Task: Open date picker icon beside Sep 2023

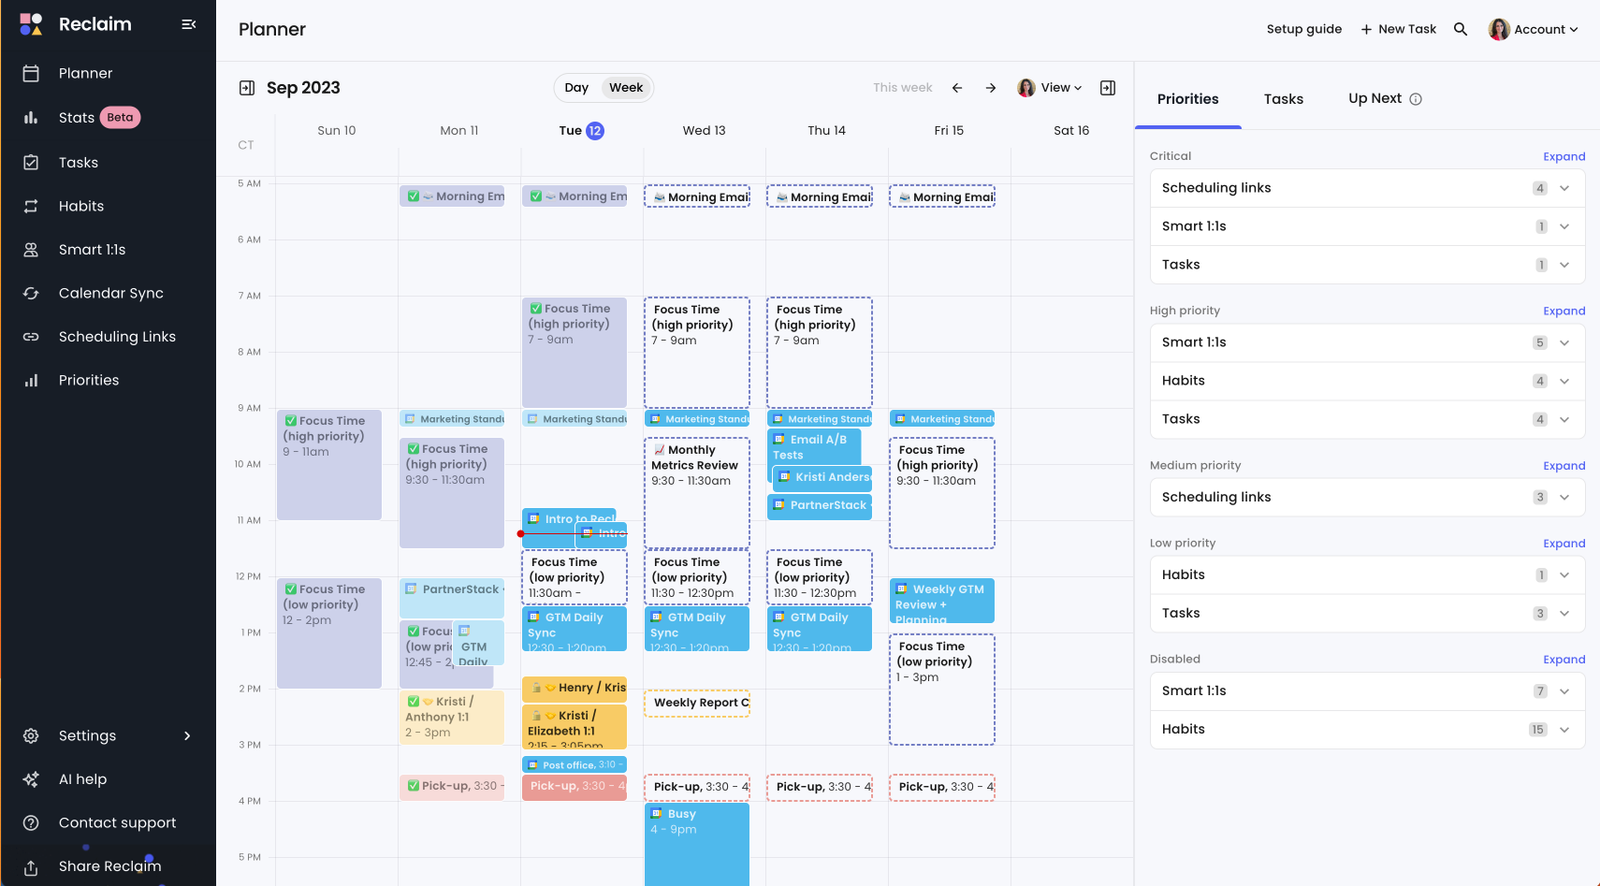Action: (247, 88)
